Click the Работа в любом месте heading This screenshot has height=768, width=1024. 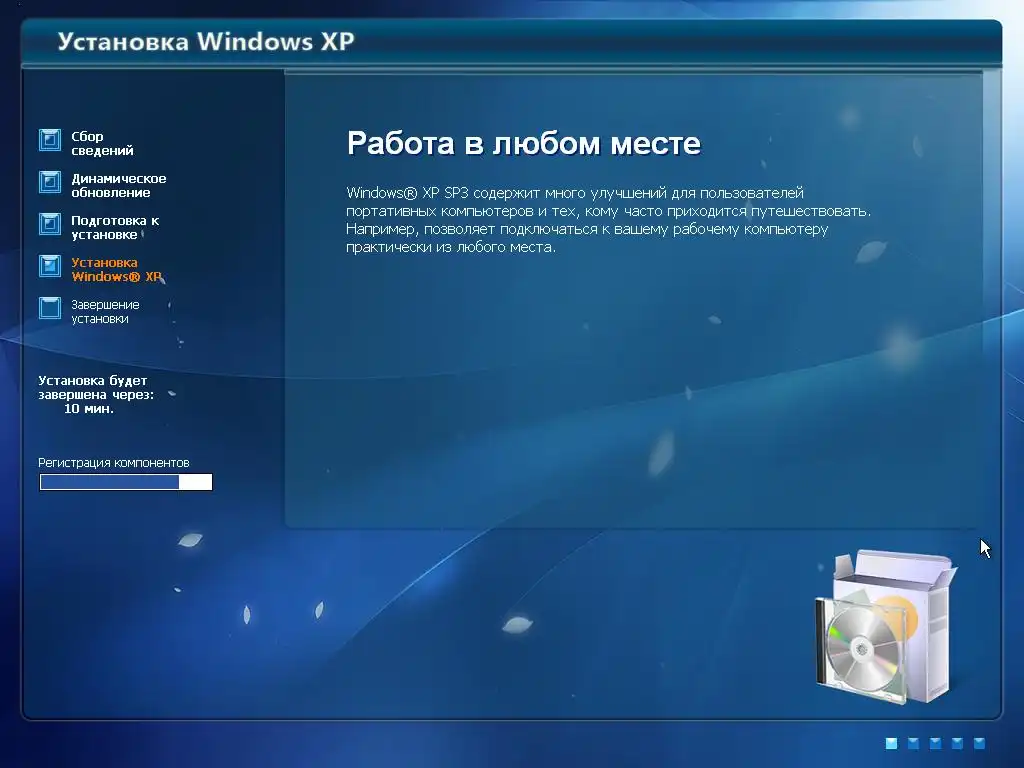tap(524, 143)
